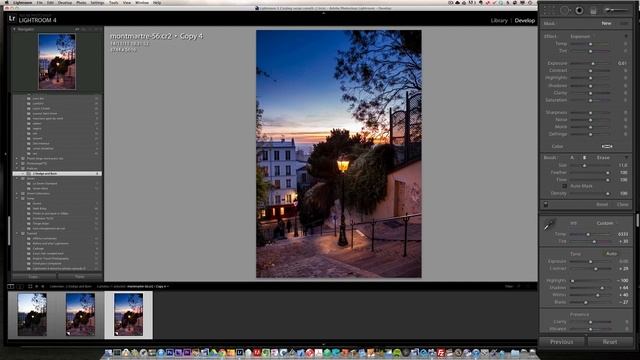The image size is (640, 360).
Task: Collapse the Navigator panel
Action: (14, 29)
